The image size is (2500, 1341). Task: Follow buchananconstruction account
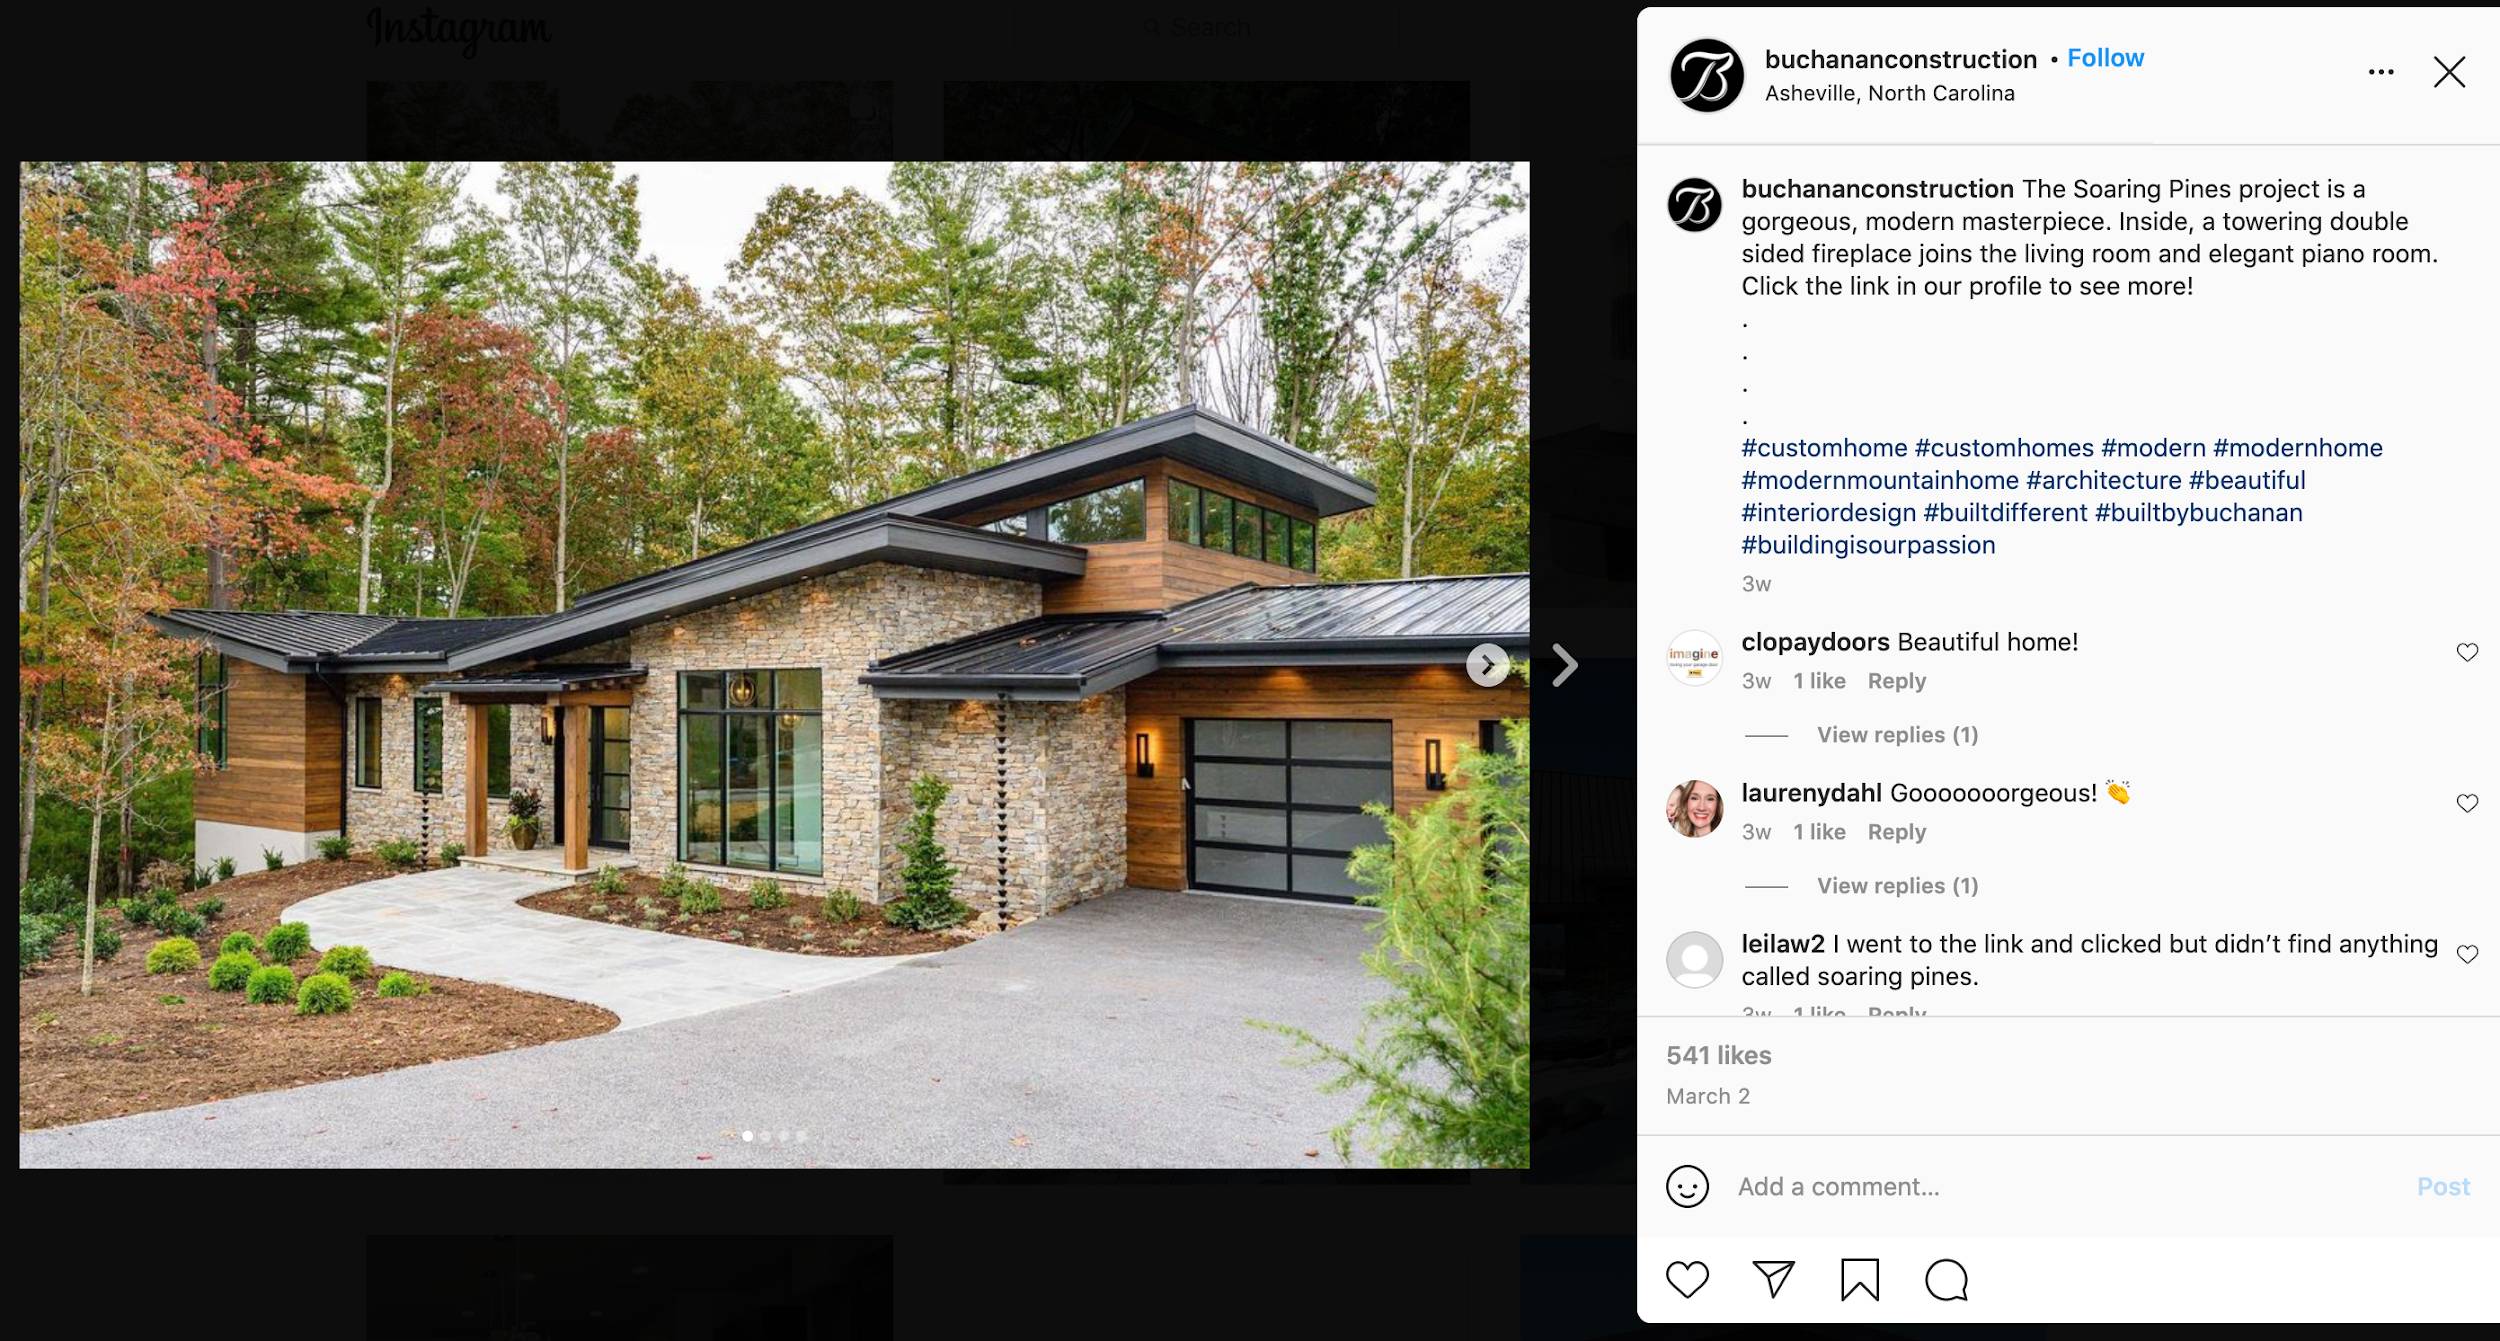click(x=2105, y=58)
